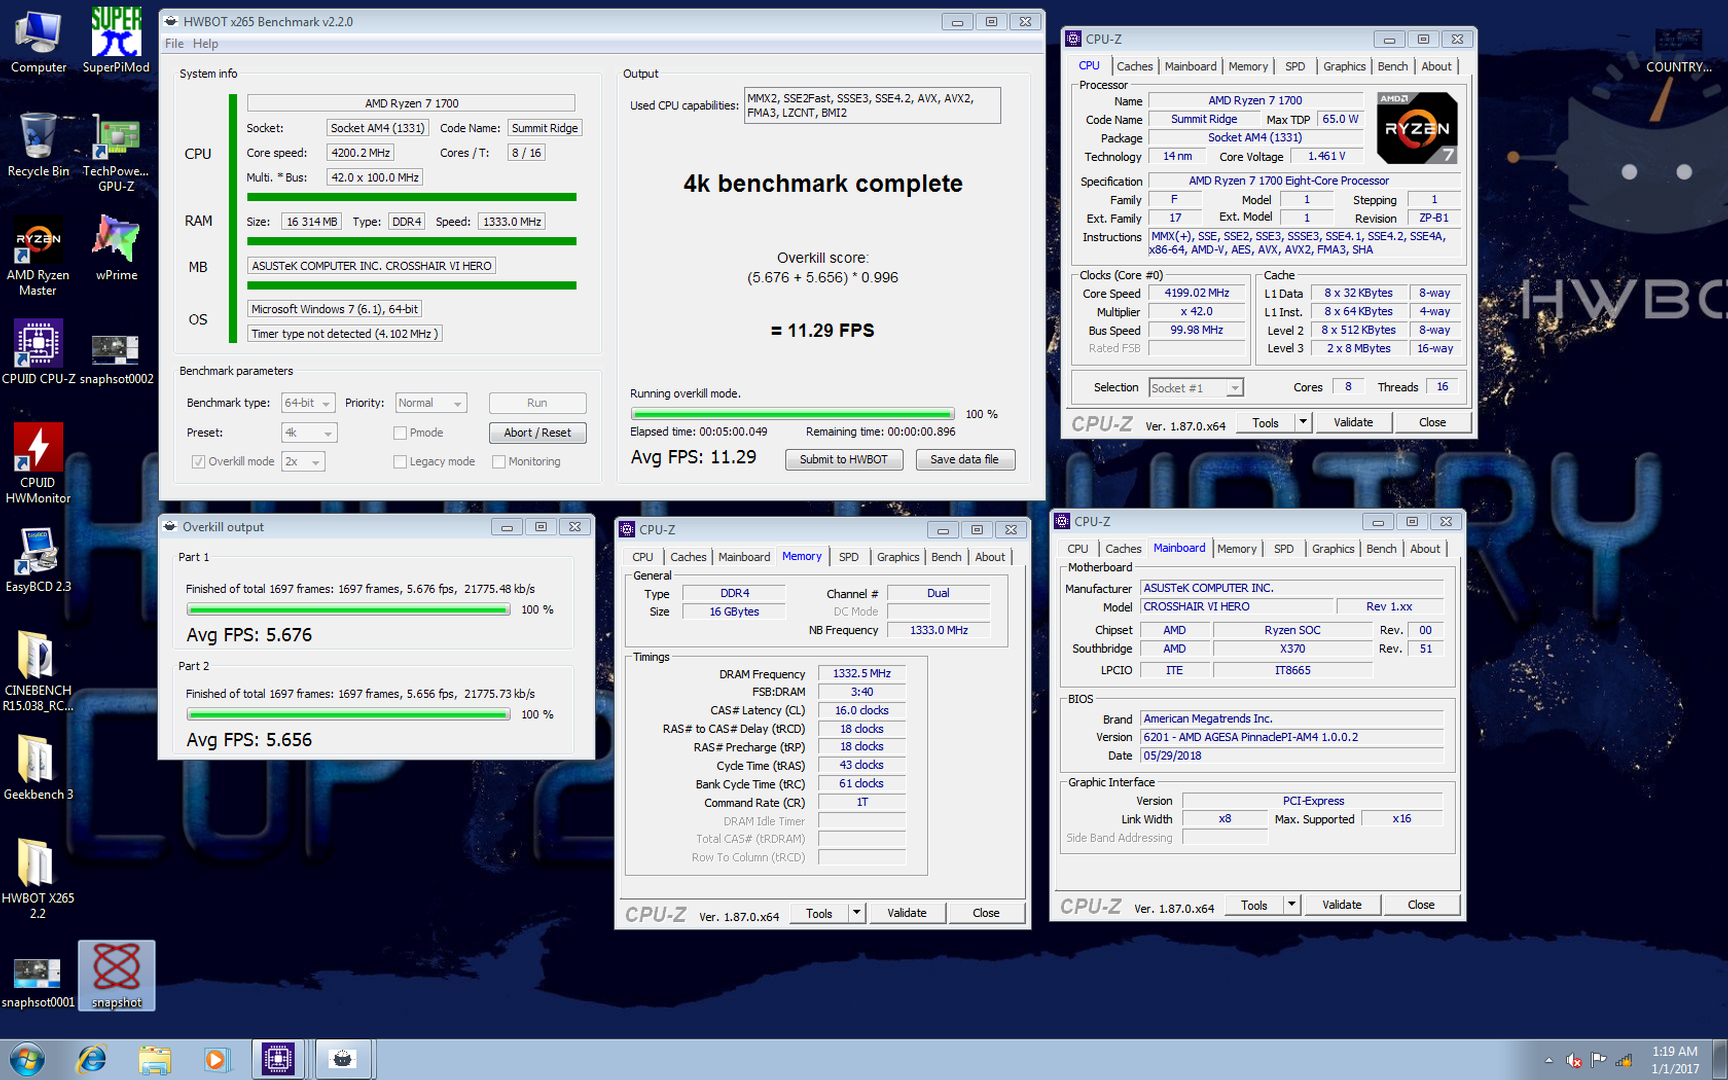Launch wPrime desktop icon

click(116, 249)
